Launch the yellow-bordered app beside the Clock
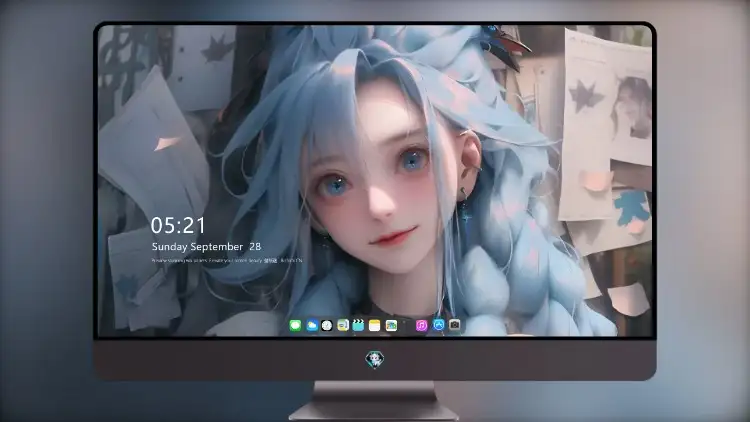Screen dimensions: 750x422 point(343,326)
